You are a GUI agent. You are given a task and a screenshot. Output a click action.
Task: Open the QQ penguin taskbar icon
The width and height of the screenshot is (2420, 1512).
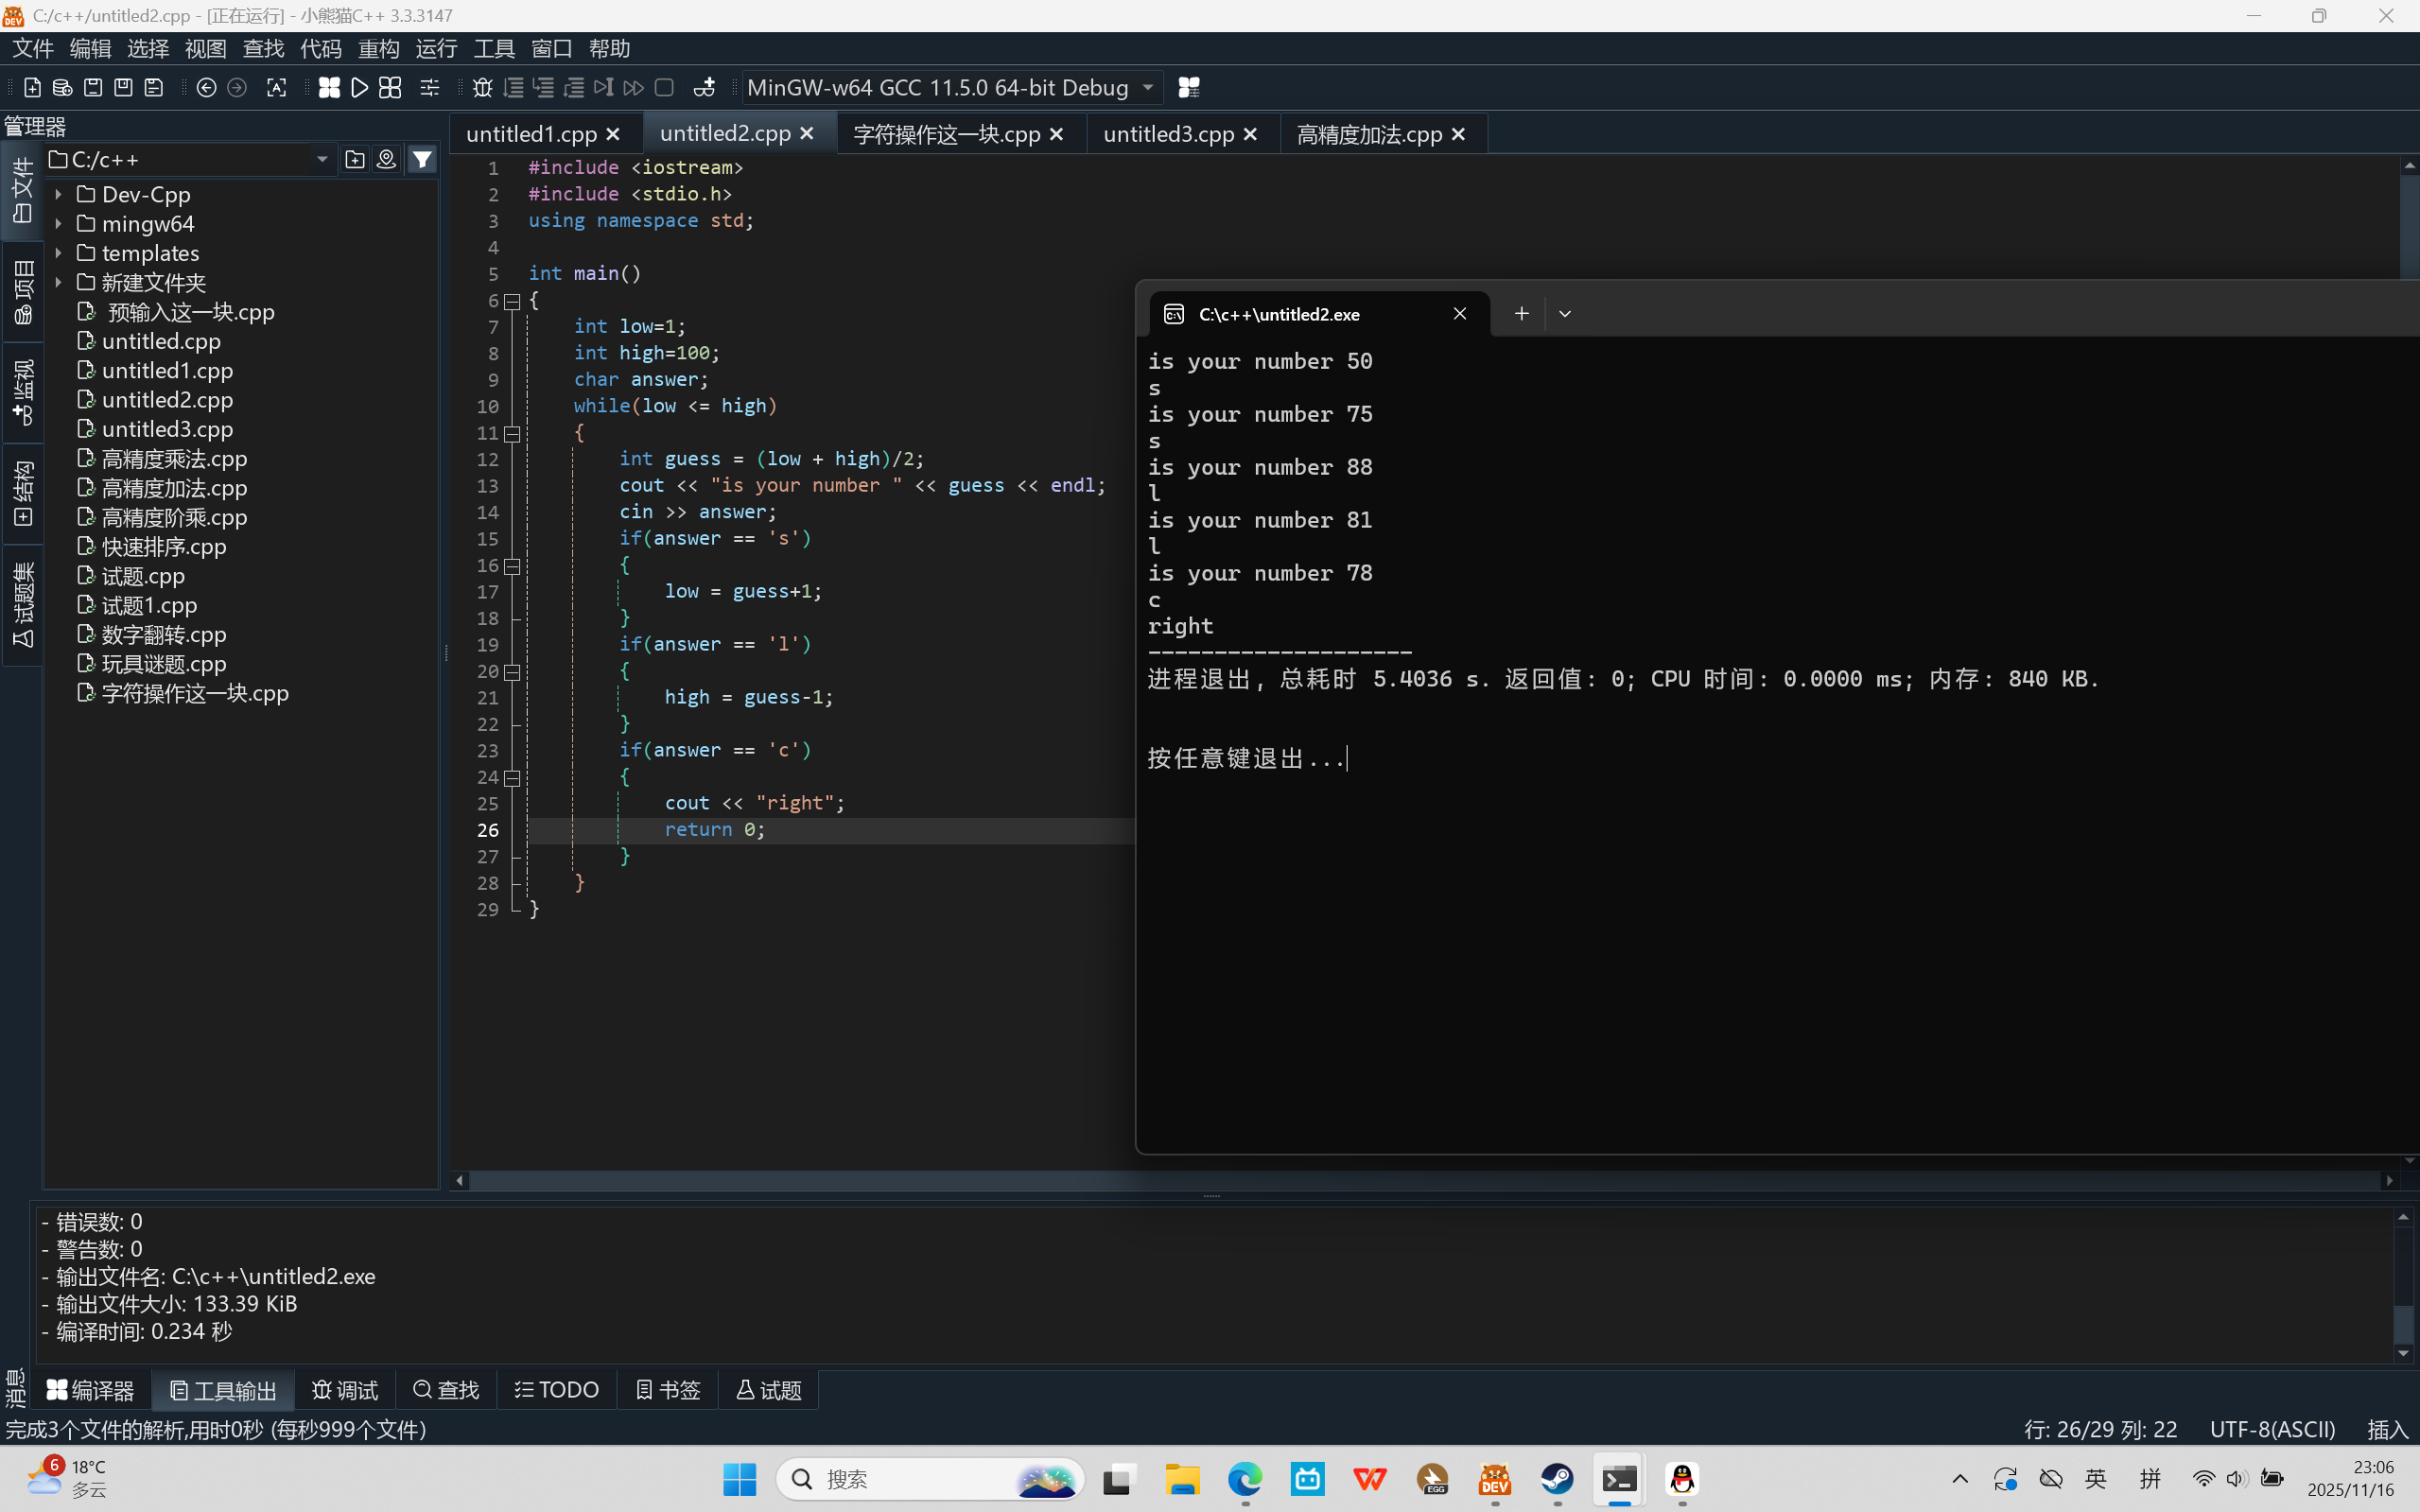(x=1682, y=1479)
